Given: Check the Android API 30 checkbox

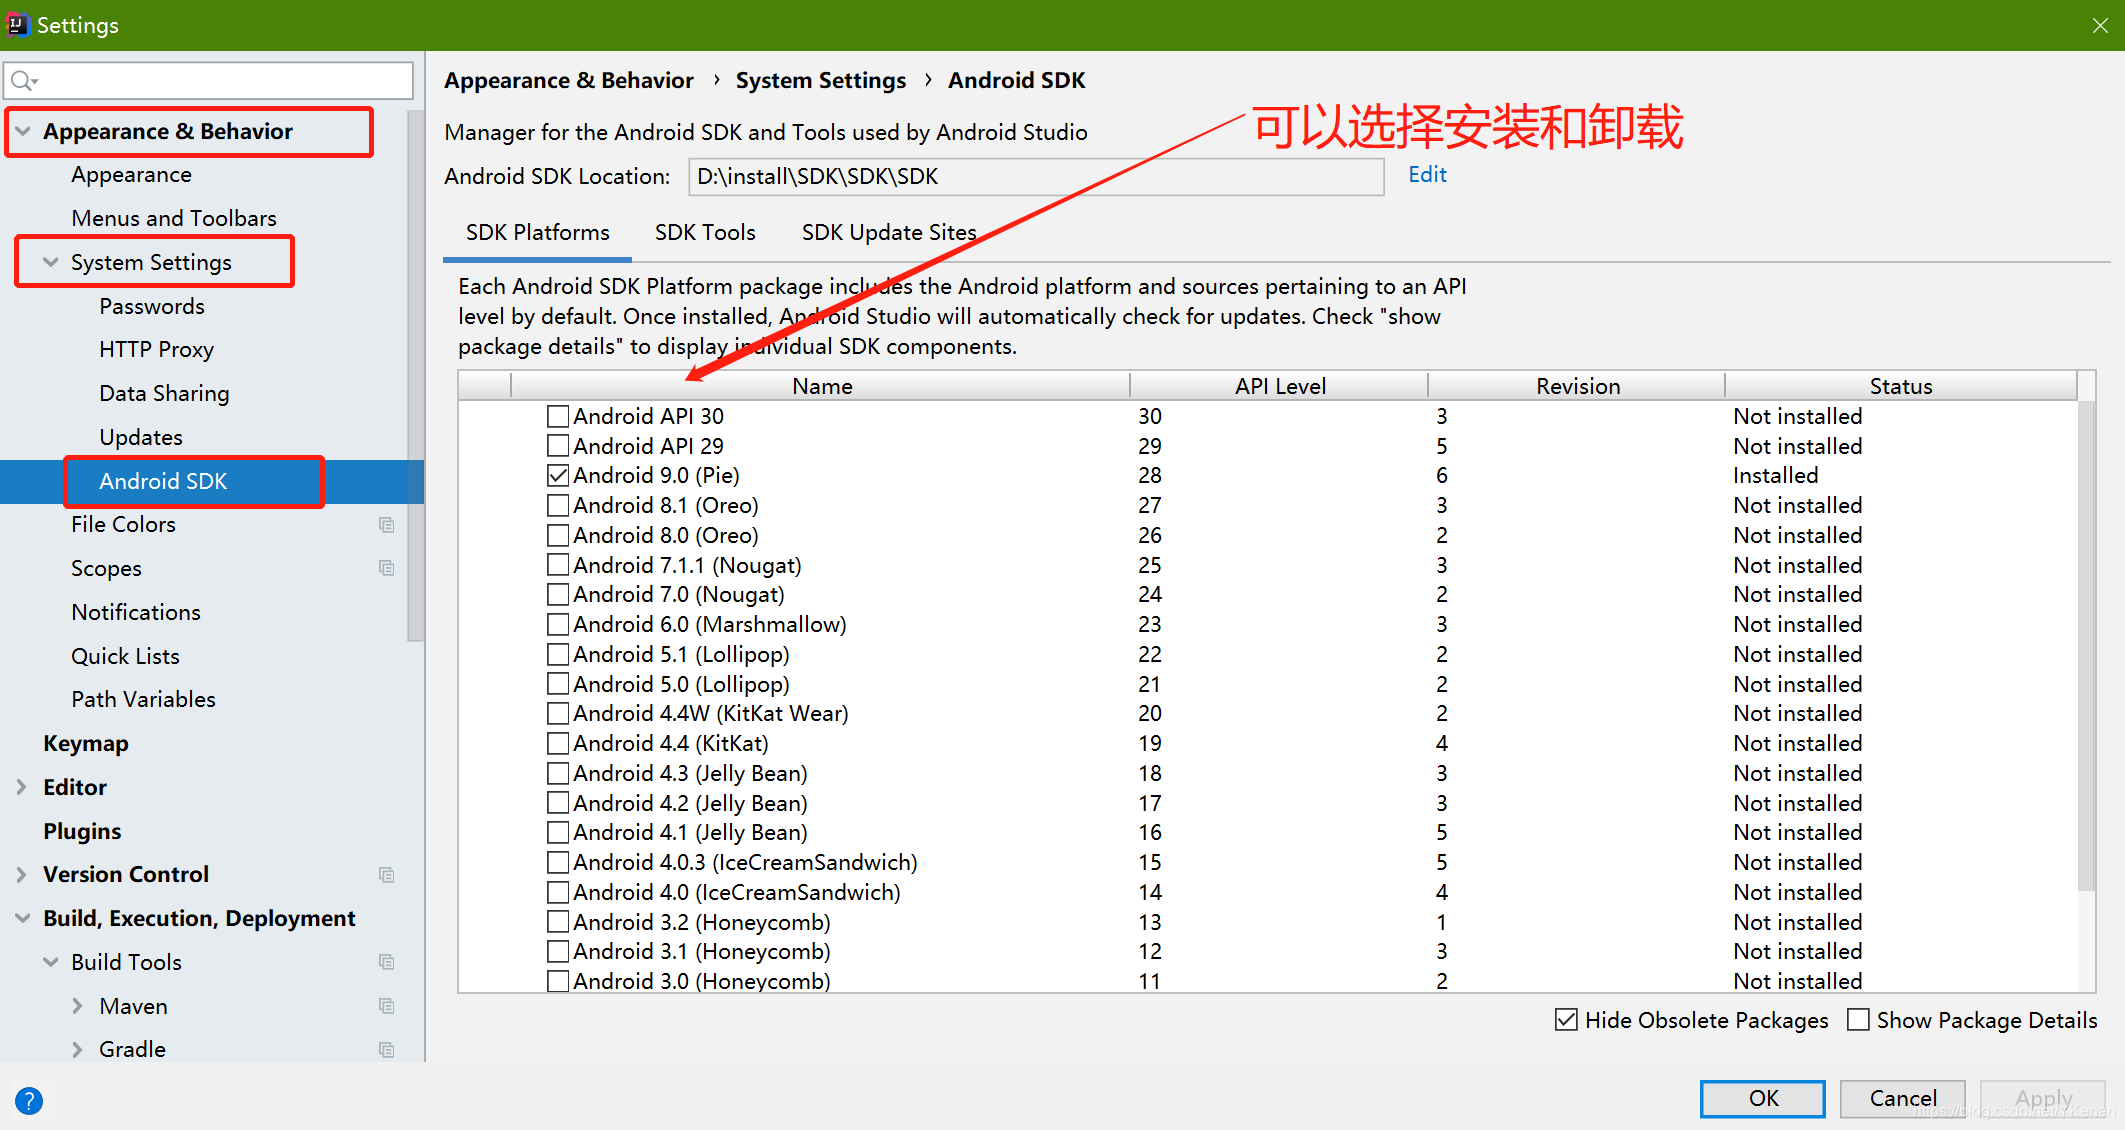Looking at the screenshot, I should [558, 416].
